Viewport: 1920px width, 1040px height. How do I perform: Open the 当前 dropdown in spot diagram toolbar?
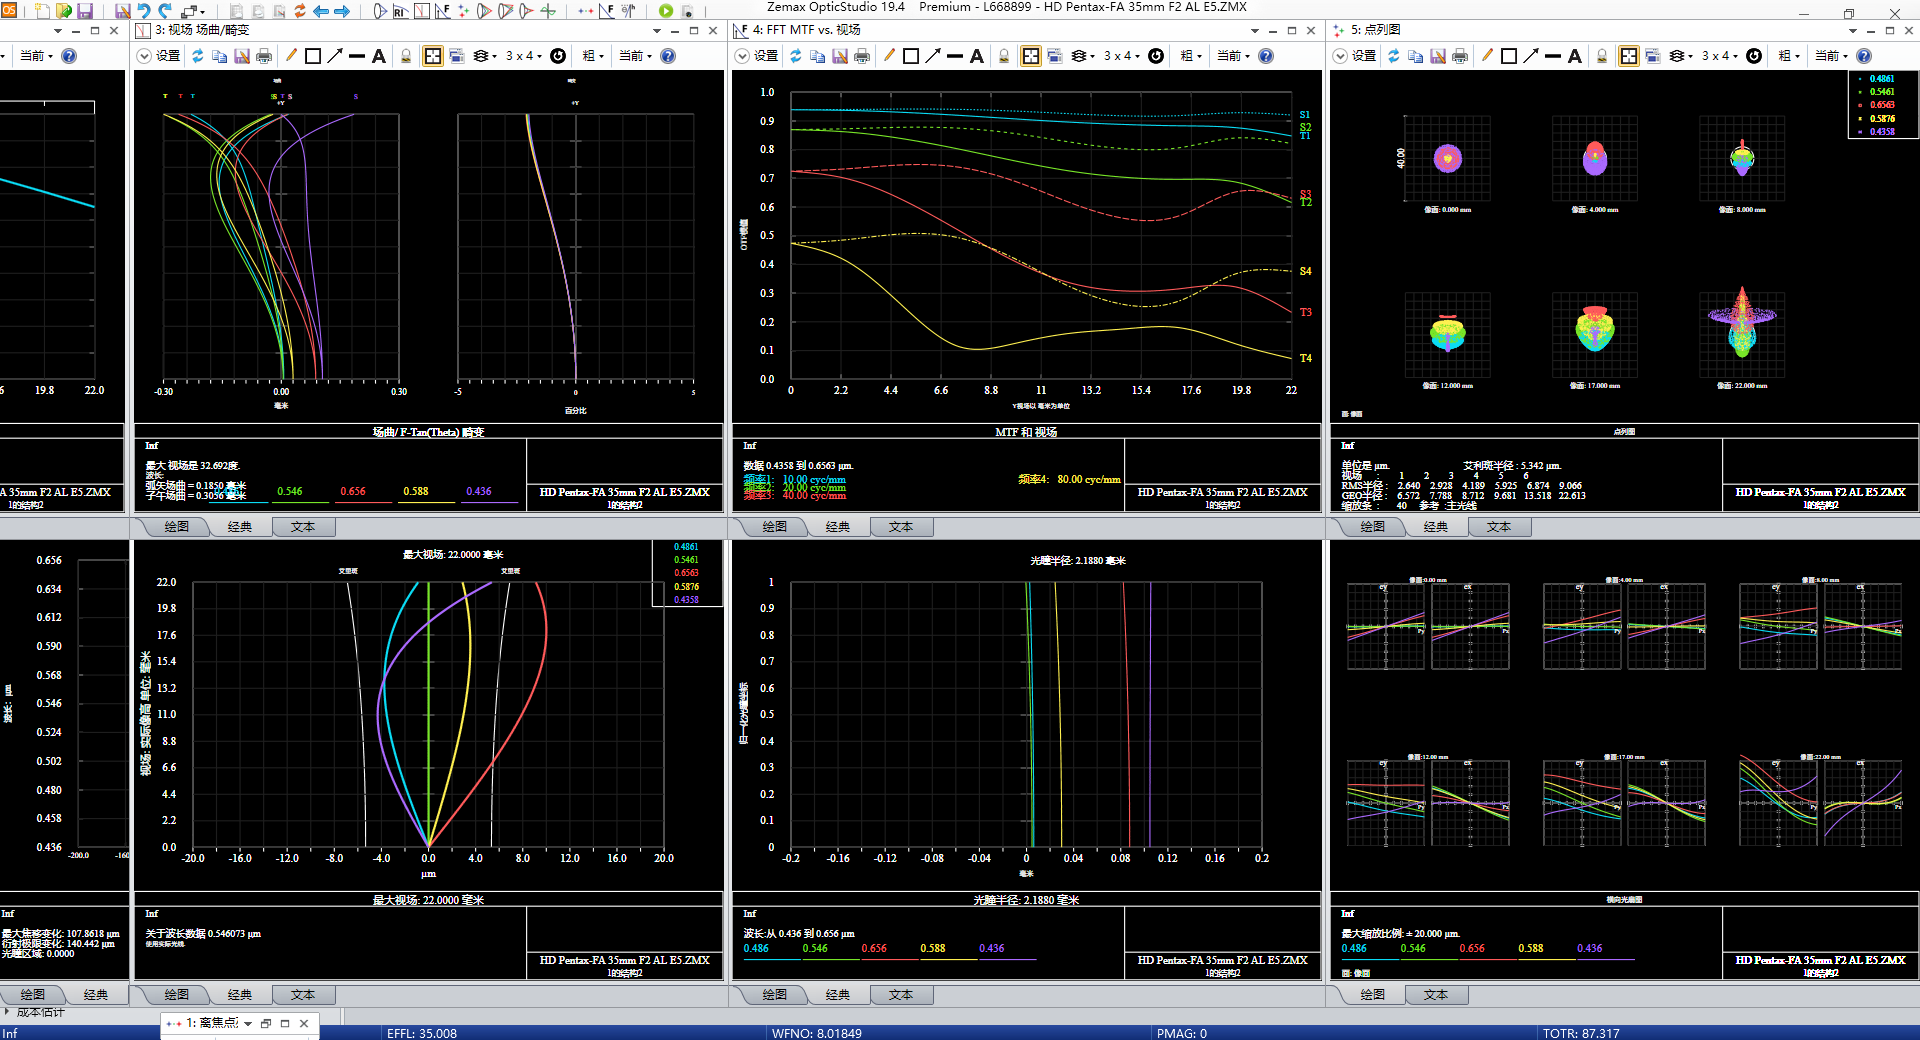pyautogui.click(x=1832, y=56)
